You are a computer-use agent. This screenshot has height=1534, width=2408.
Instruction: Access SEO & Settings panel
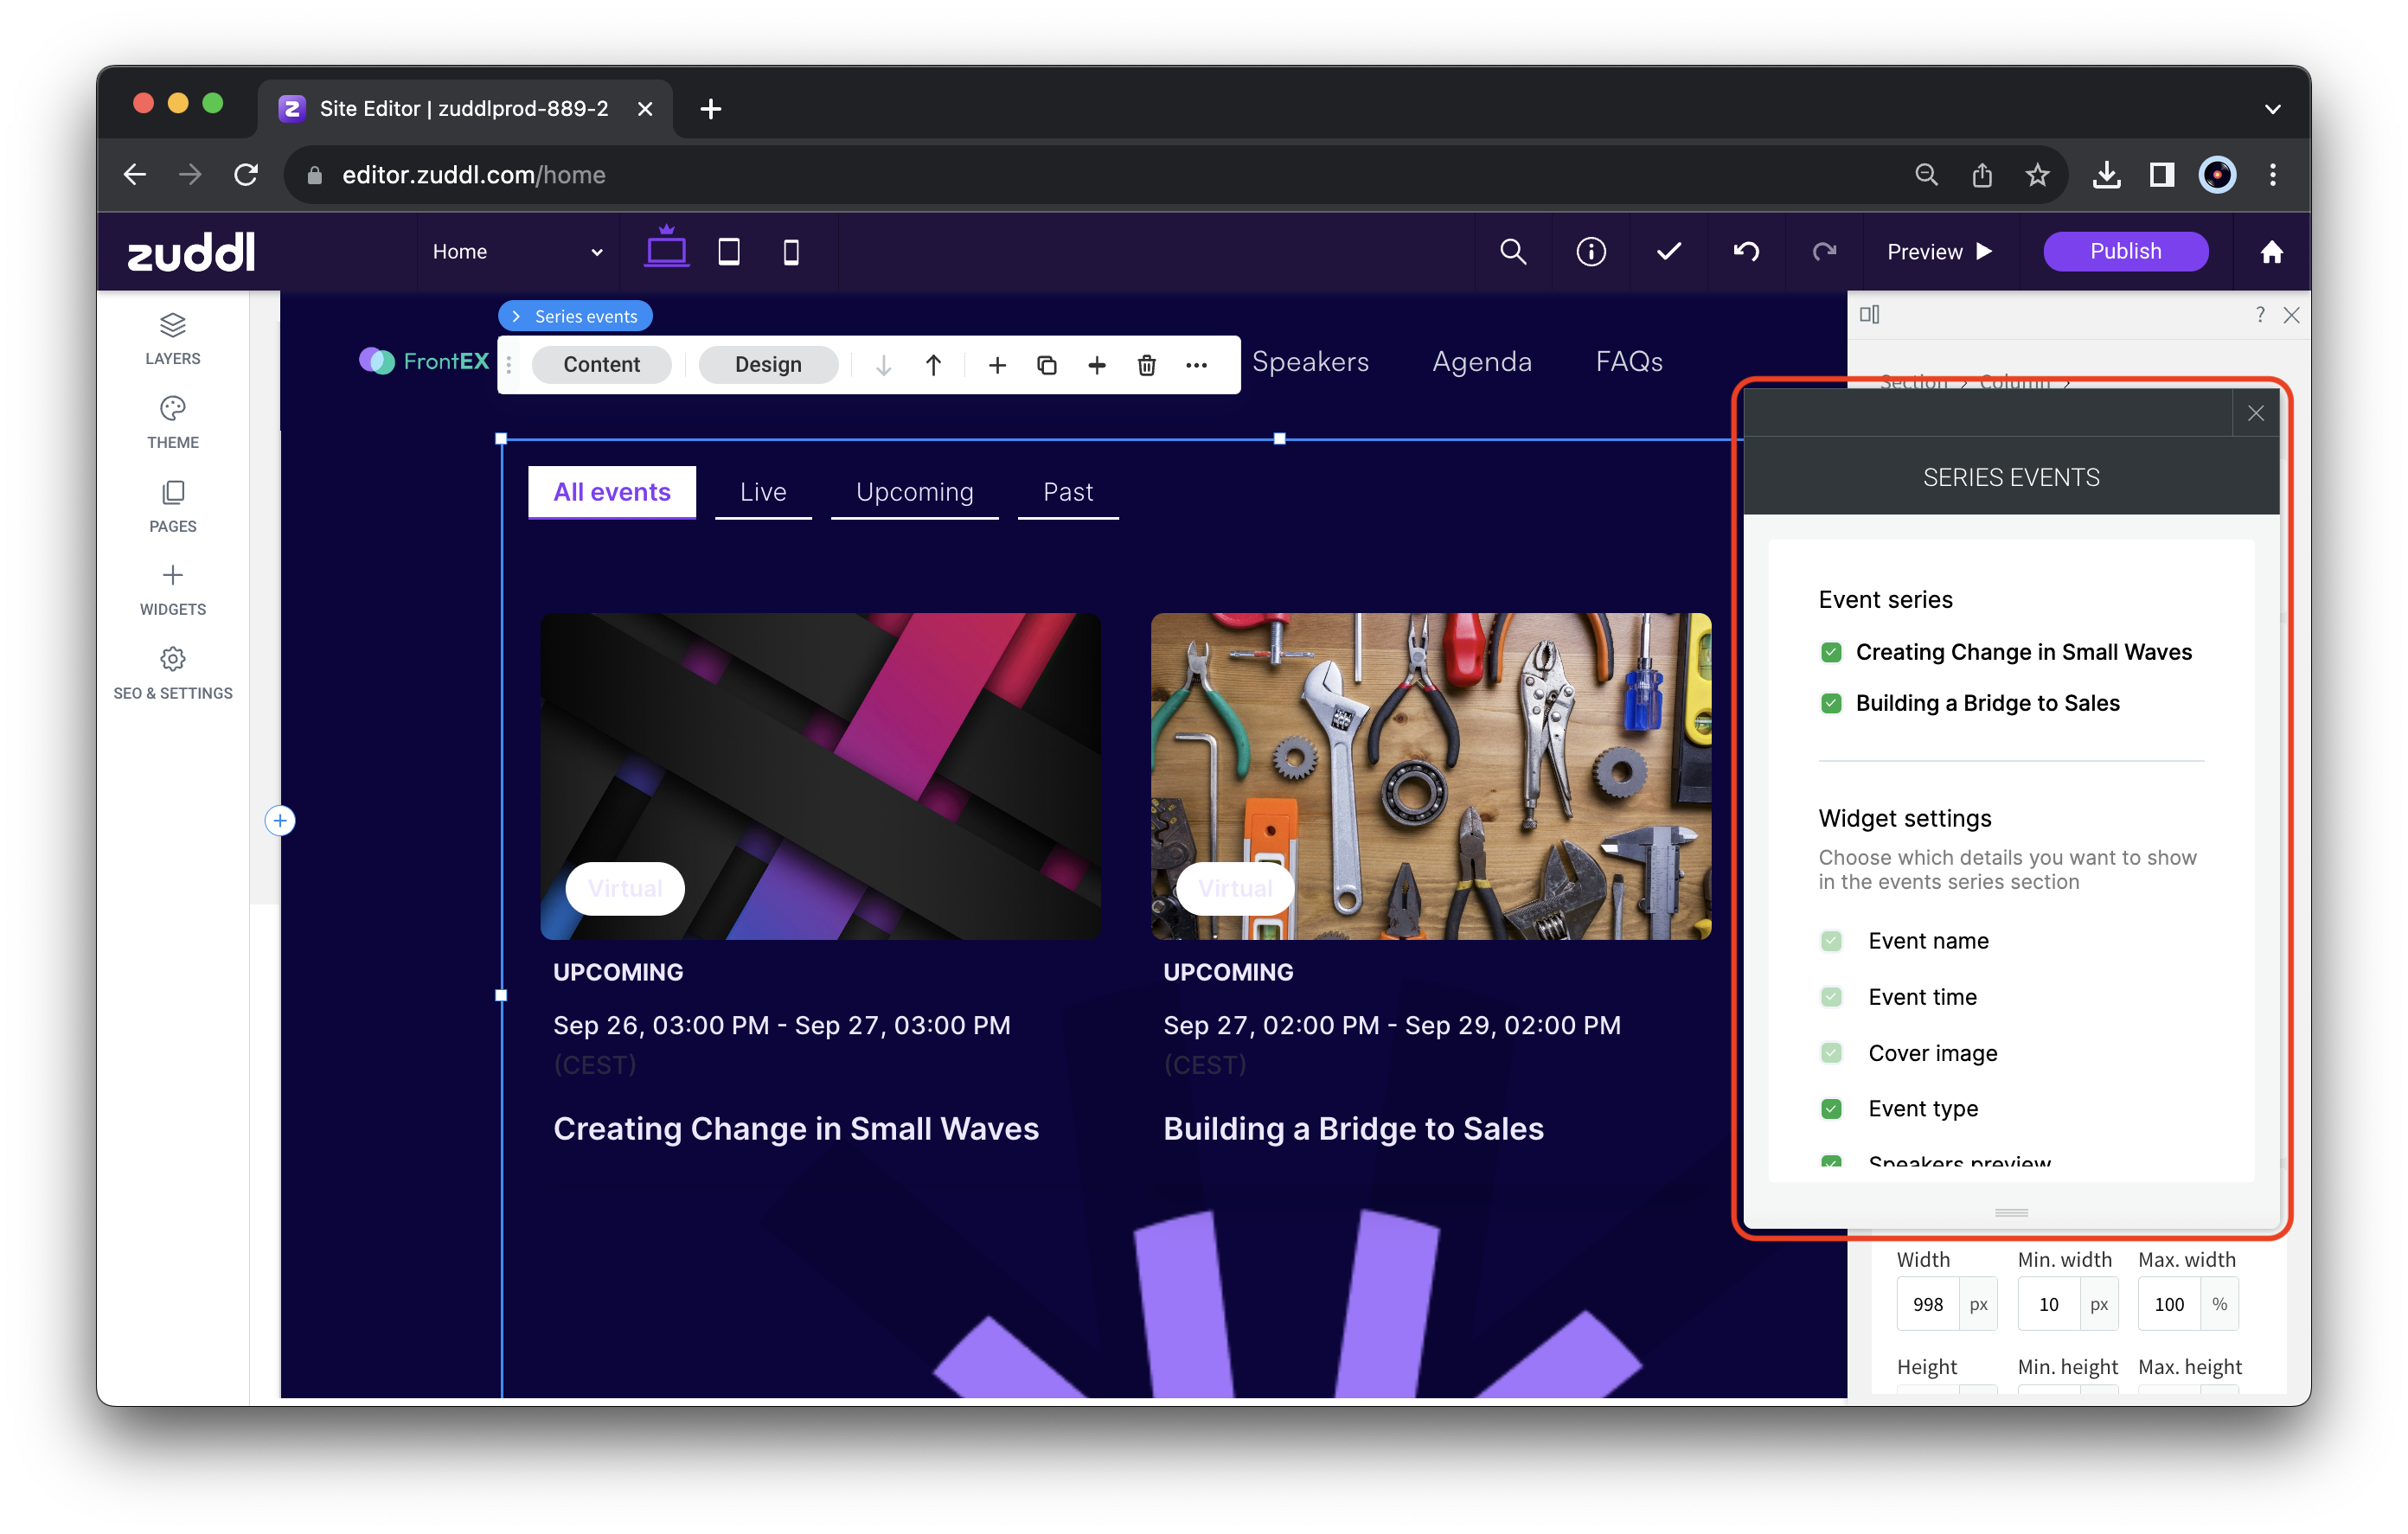click(x=172, y=672)
